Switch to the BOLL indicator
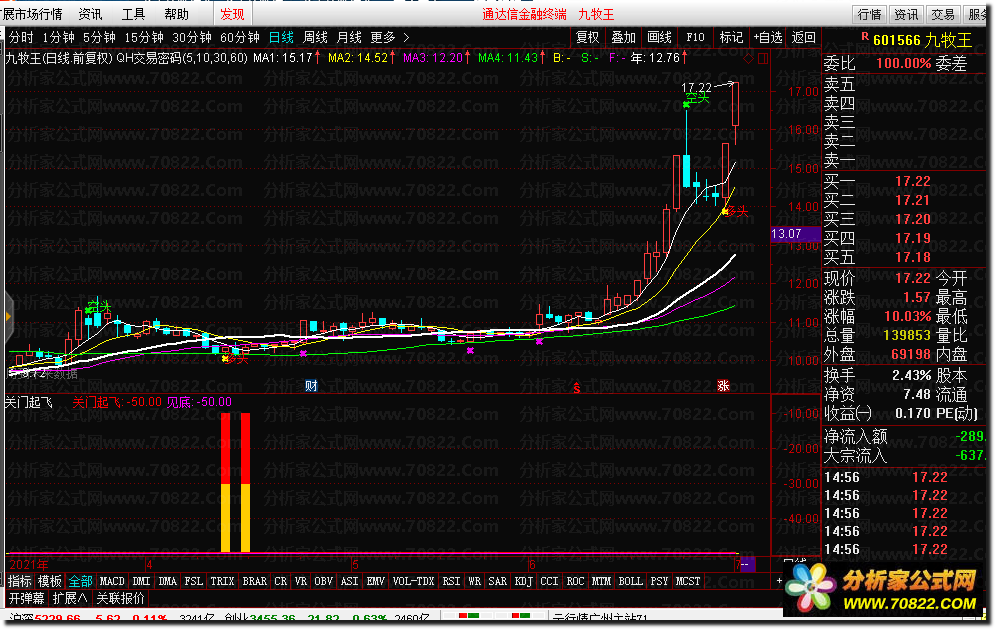Viewport: 996px width, 629px height. [630, 581]
